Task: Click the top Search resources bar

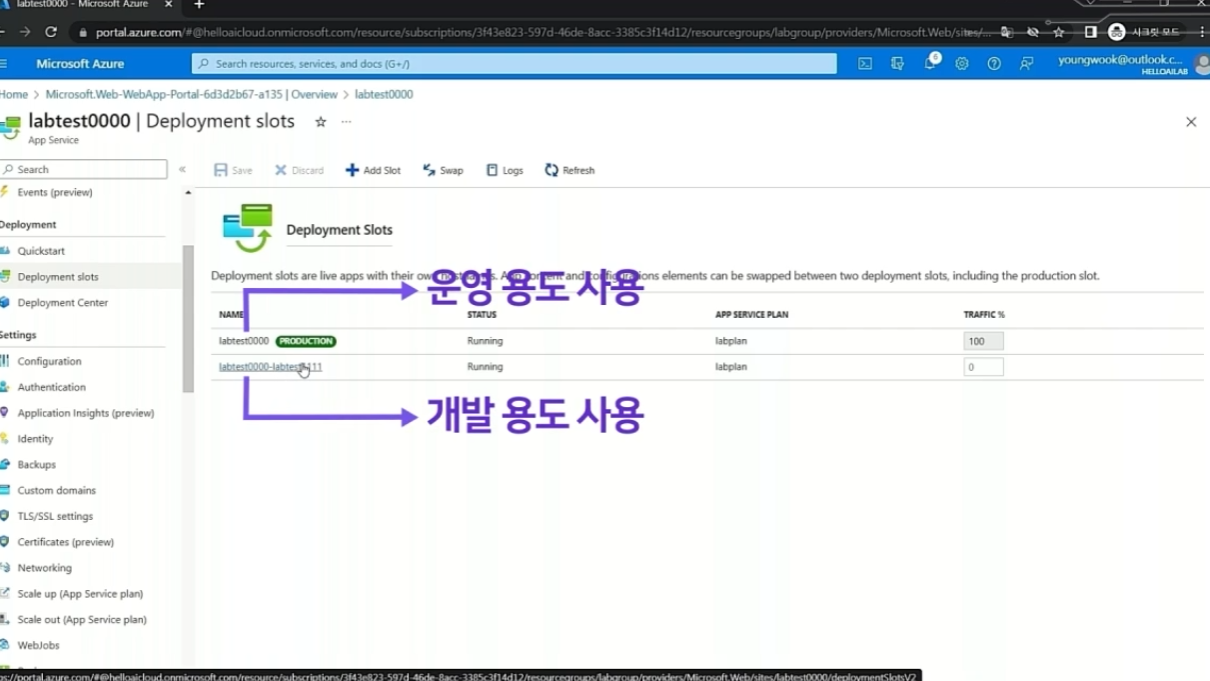Action: [x=514, y=63]
